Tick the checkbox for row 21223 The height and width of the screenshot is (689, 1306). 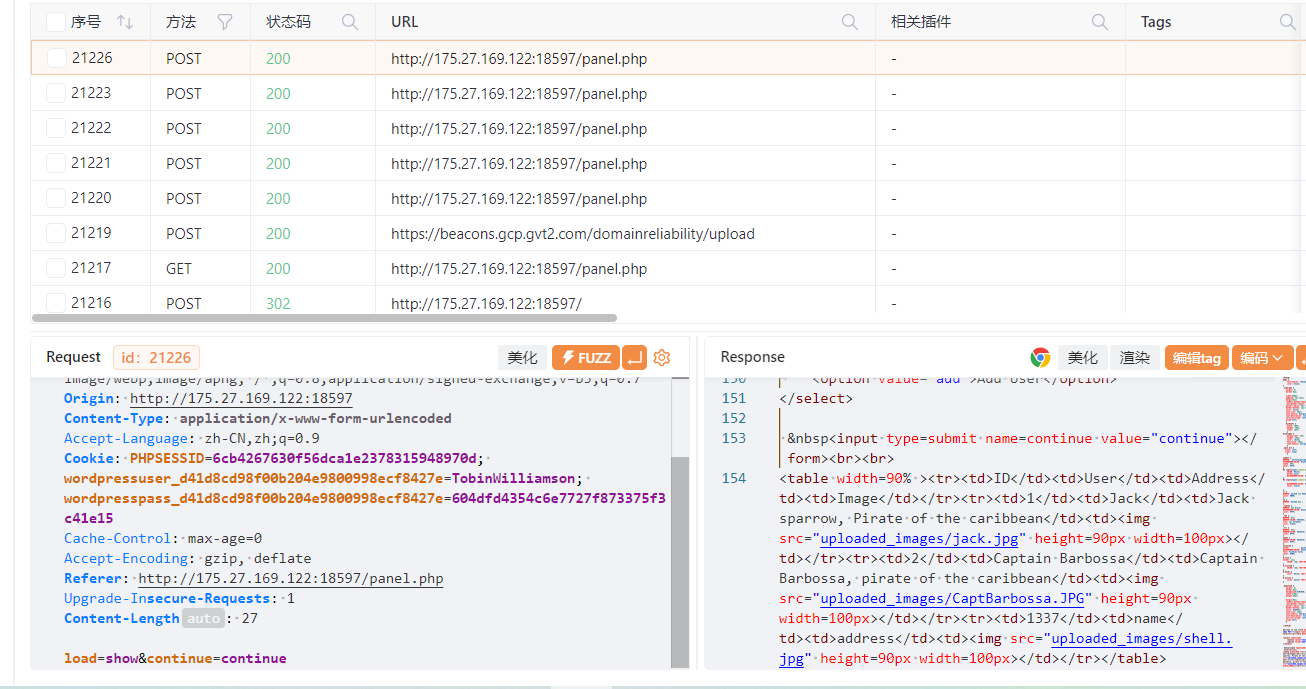click(x=56, y=93)
